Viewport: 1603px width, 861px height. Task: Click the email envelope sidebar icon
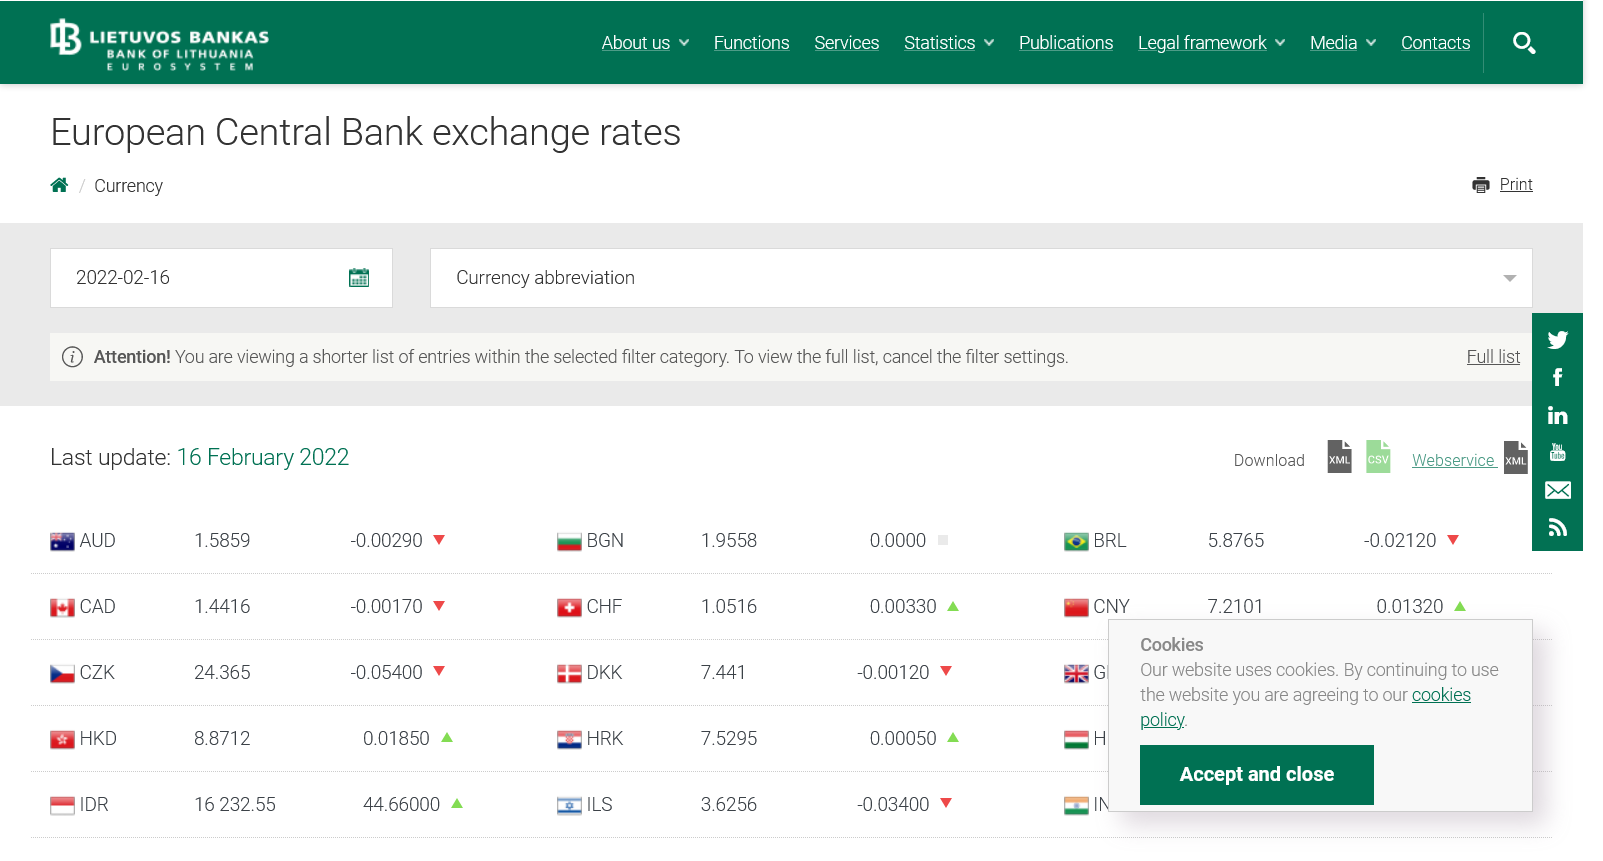tap(1557, 490)
